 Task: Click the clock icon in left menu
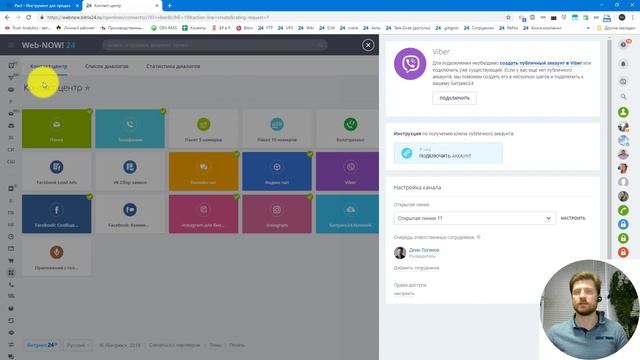[x=11, y=237]
